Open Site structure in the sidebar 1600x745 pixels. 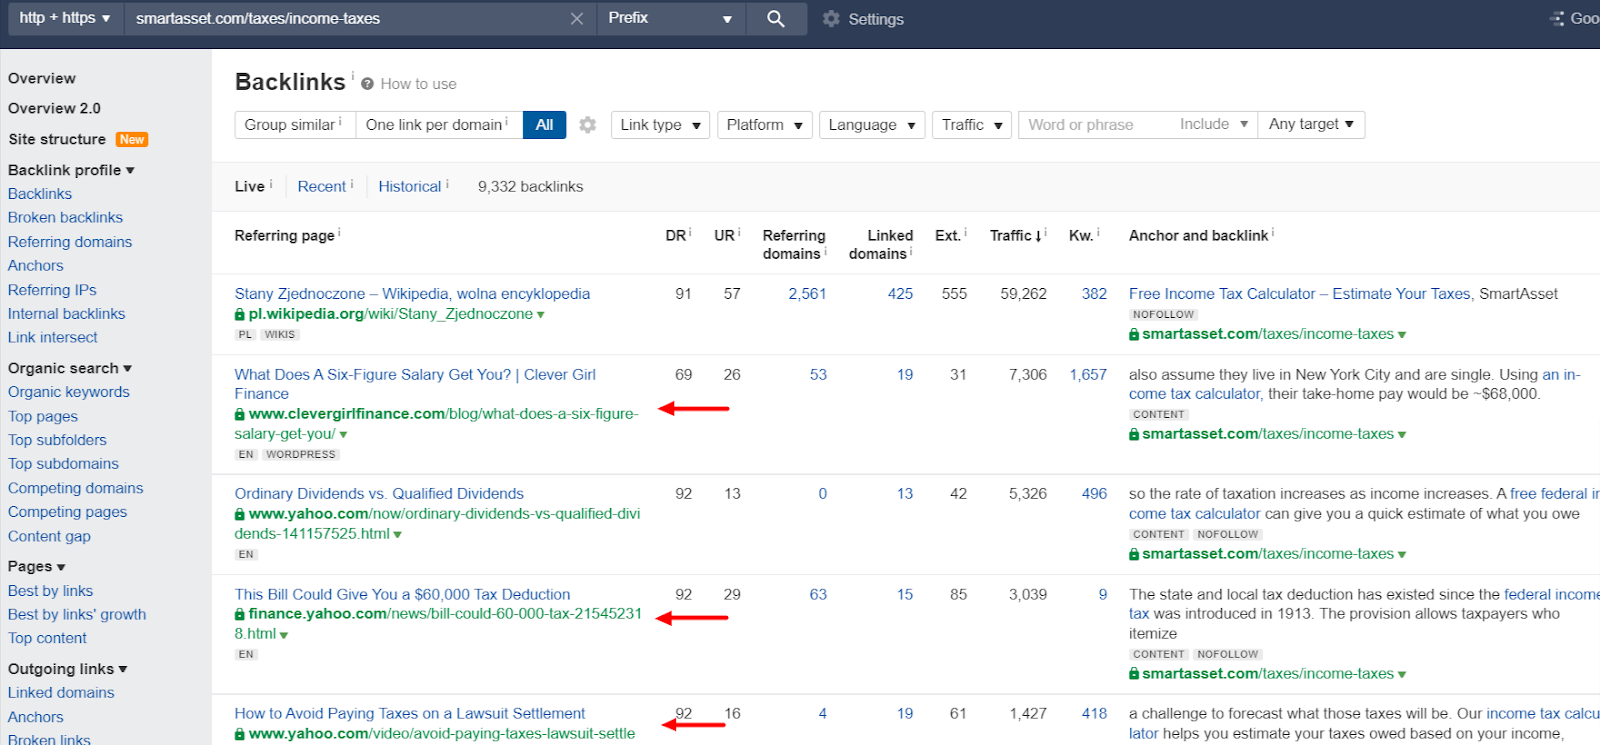57,139
